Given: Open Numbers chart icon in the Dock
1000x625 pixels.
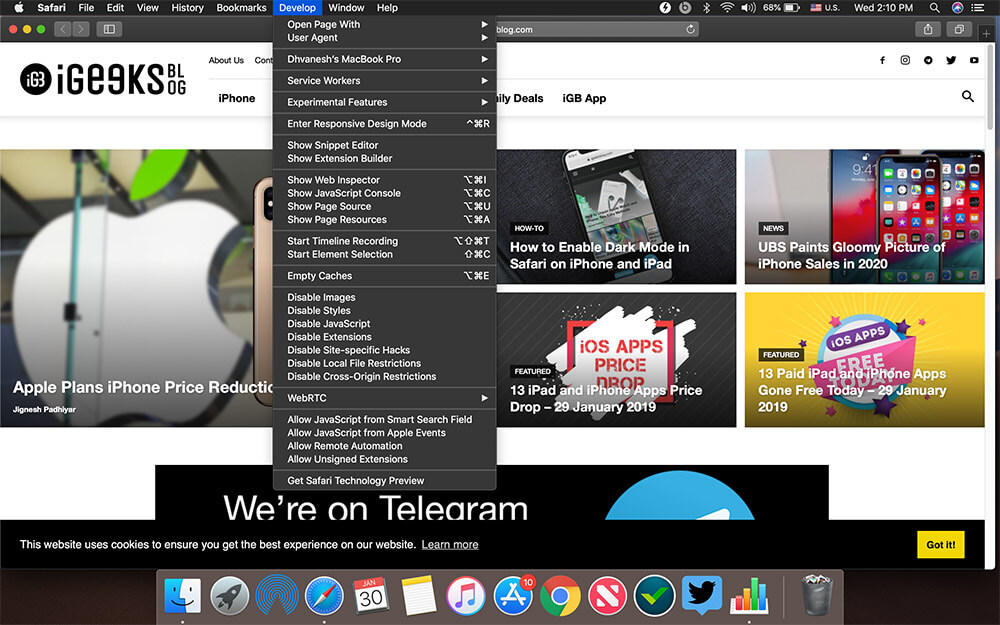Looking at the screenshot, I should click(x=749, y=596).
